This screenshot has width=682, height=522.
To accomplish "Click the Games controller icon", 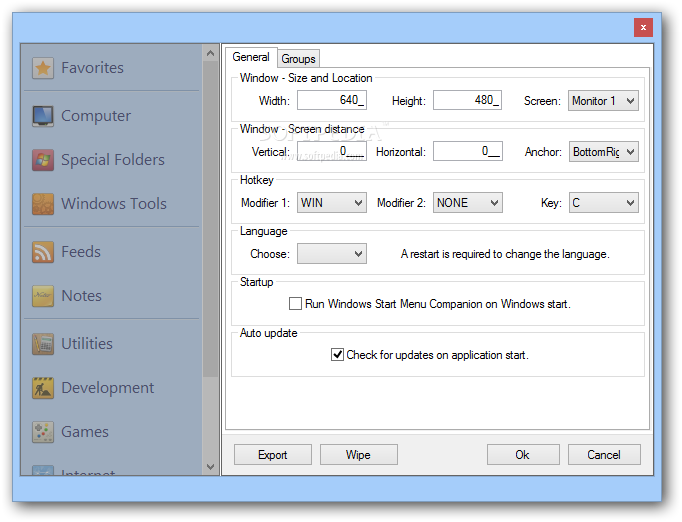I will click(43, 432).
